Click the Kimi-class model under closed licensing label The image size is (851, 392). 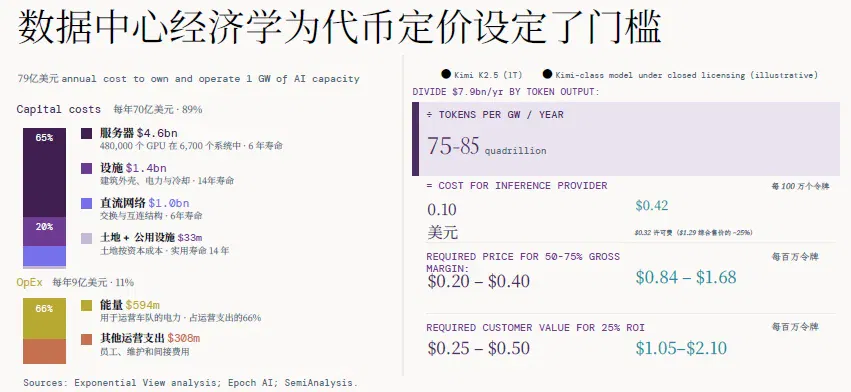687,75
